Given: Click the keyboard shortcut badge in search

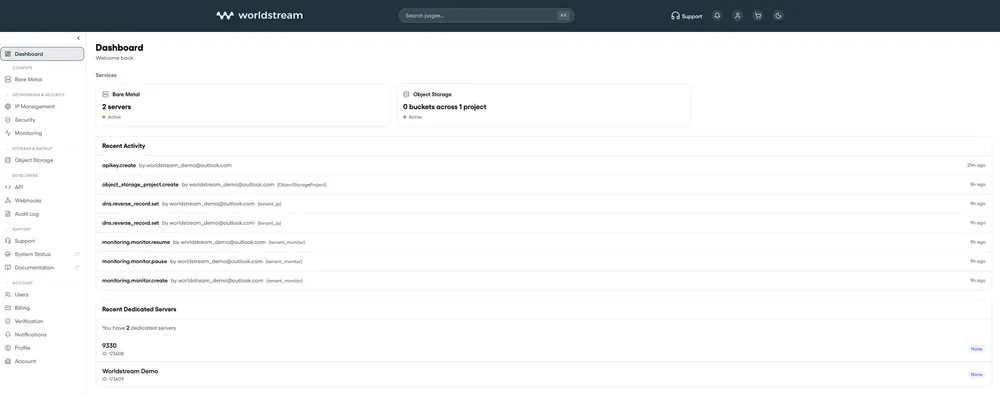Looking at the screenshot, I should [563, 15].
